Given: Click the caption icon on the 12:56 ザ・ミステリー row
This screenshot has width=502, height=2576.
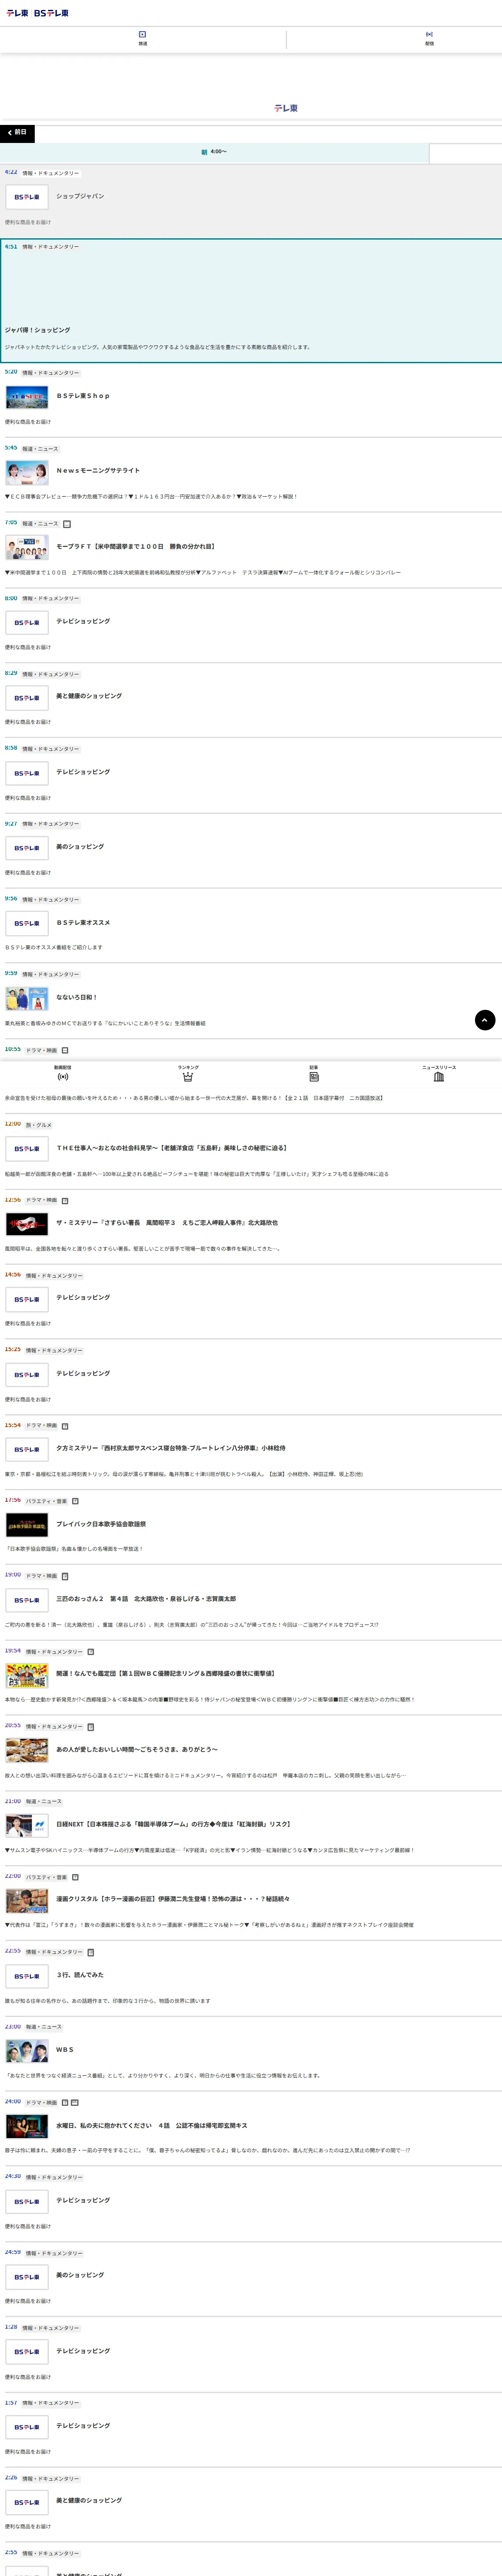Looking at the screenshot, I should (x=65, y=1201).
